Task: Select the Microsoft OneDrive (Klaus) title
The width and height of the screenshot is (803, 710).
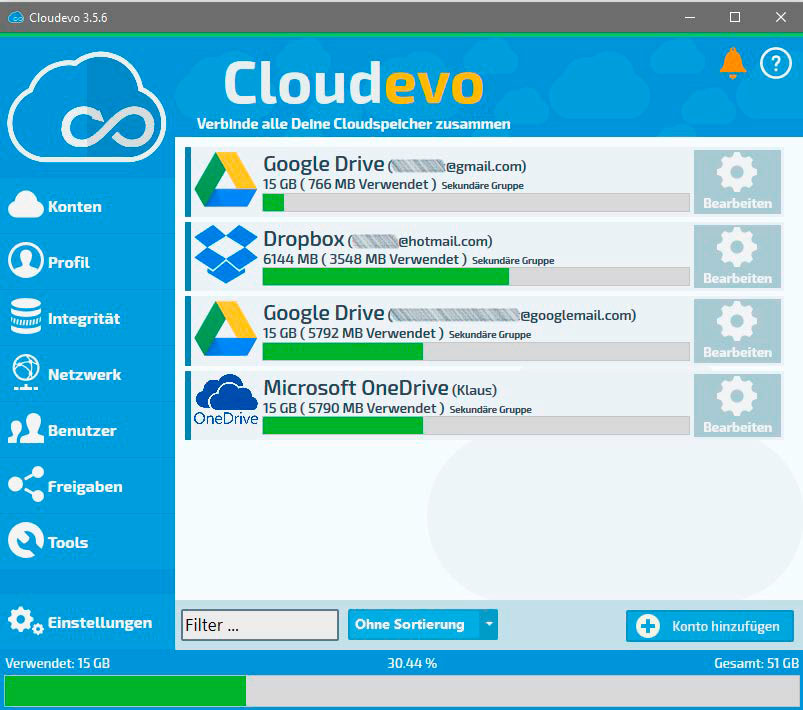Action: point(379,388)
